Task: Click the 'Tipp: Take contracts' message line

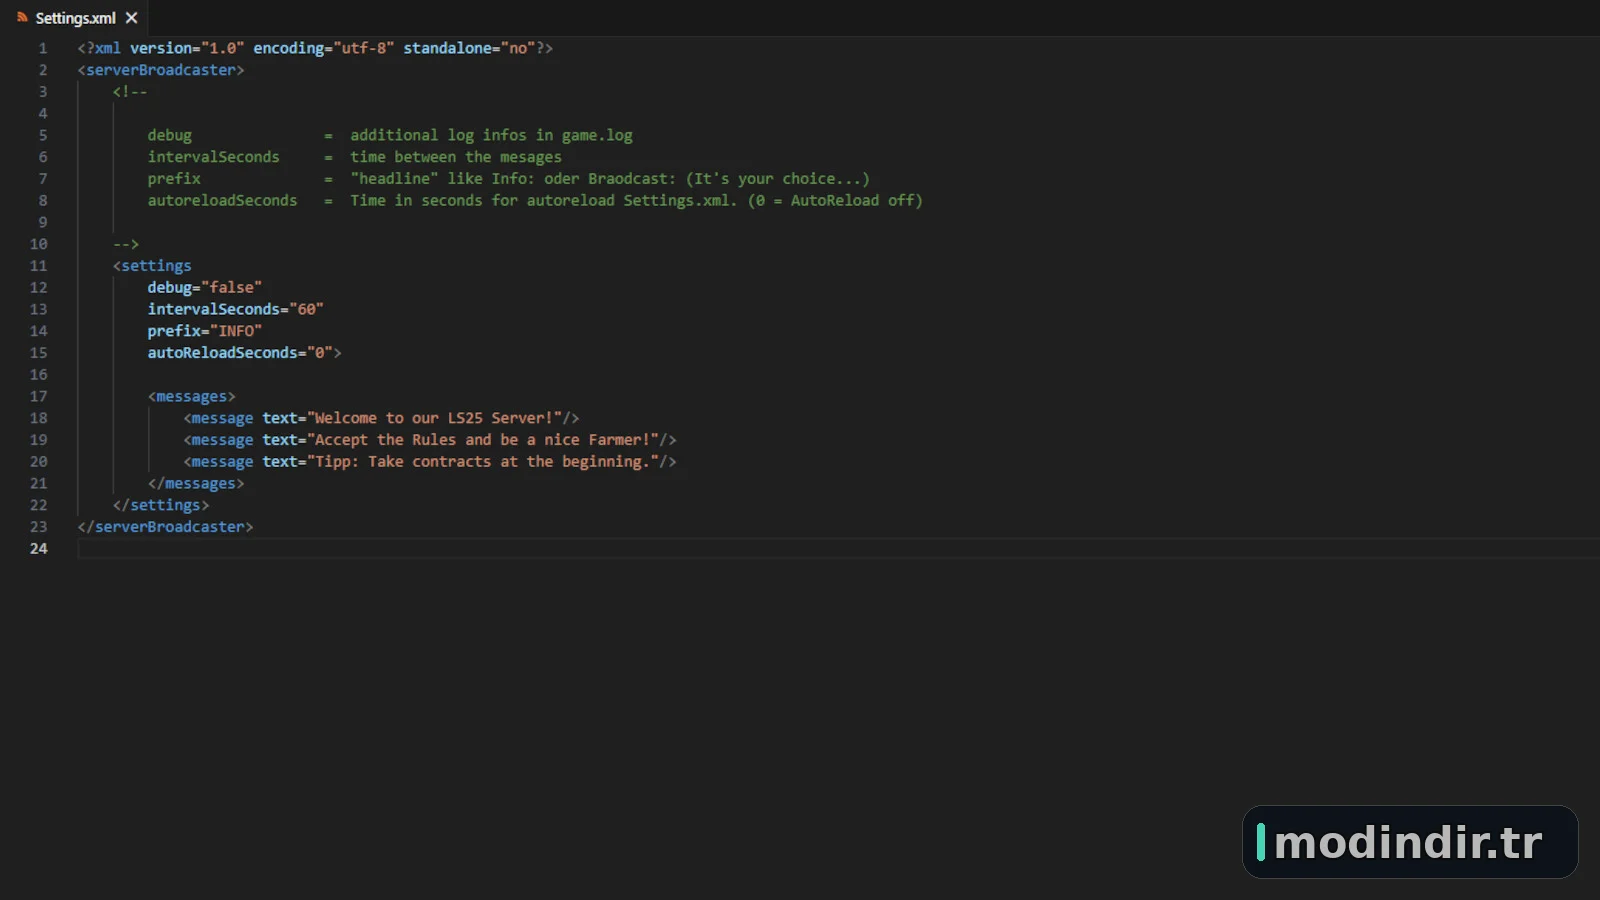Action: (430, 462)
